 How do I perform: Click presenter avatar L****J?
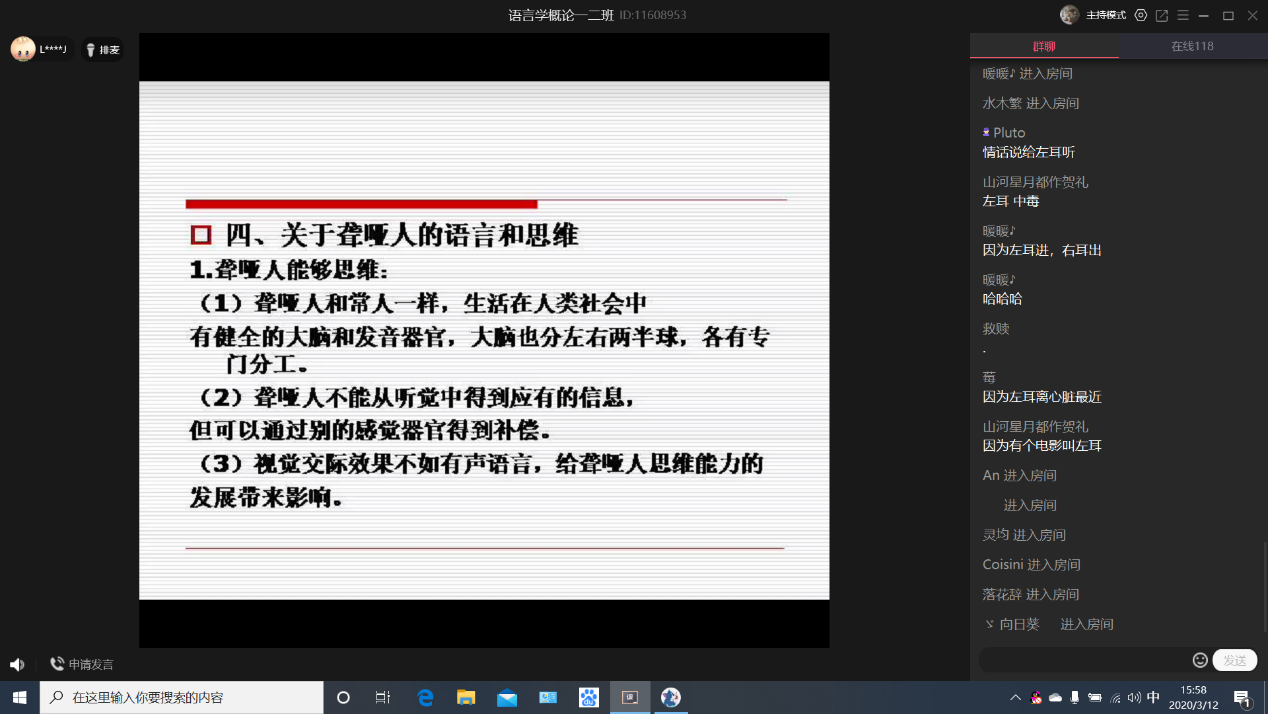(x=23, y=49)
